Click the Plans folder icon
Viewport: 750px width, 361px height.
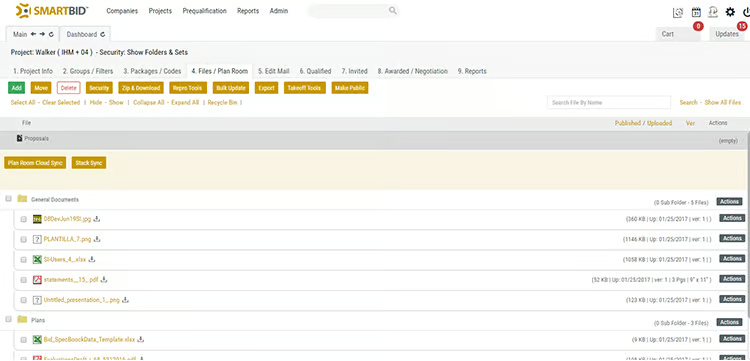point(22,319)
